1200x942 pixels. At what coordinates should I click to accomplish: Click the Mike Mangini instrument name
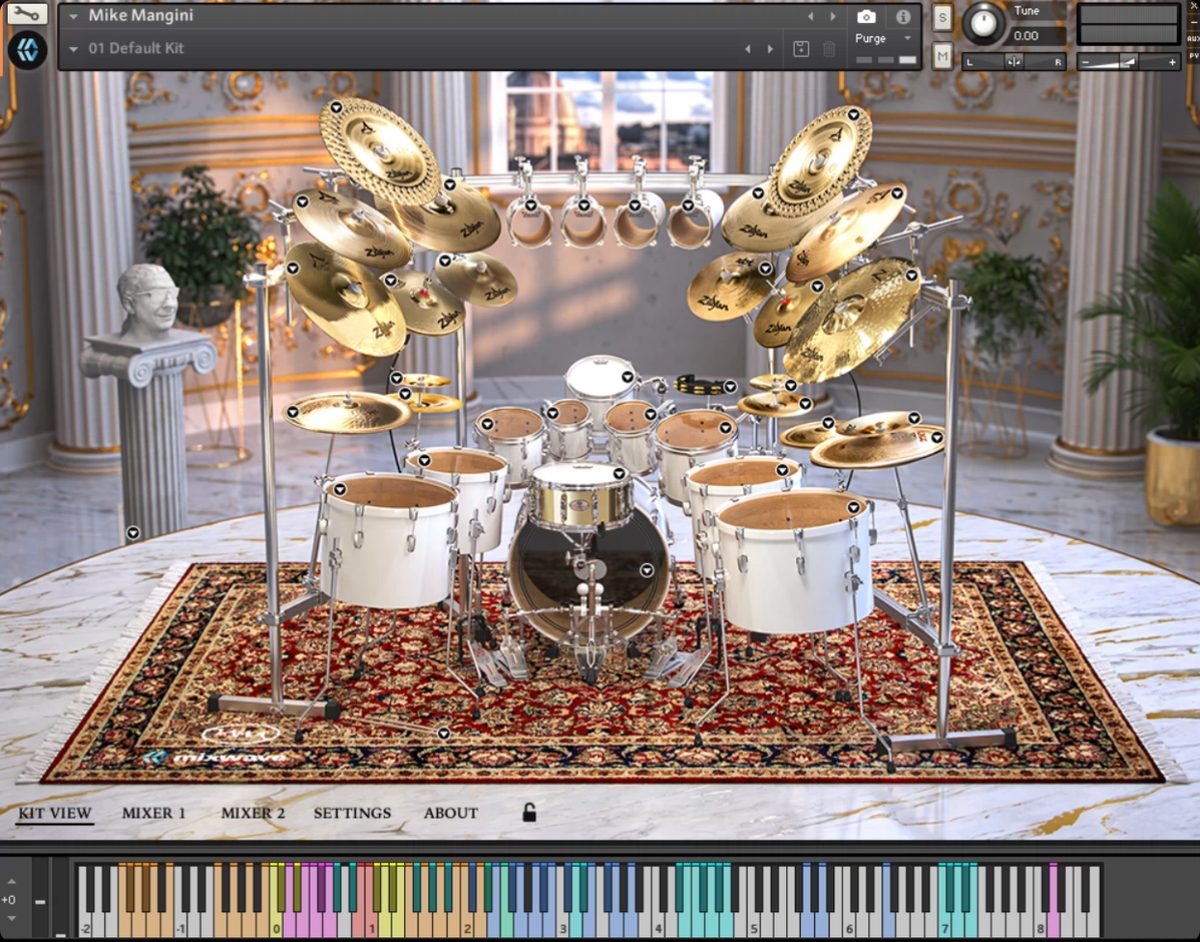pyautogui.click(x=141, y=16)
